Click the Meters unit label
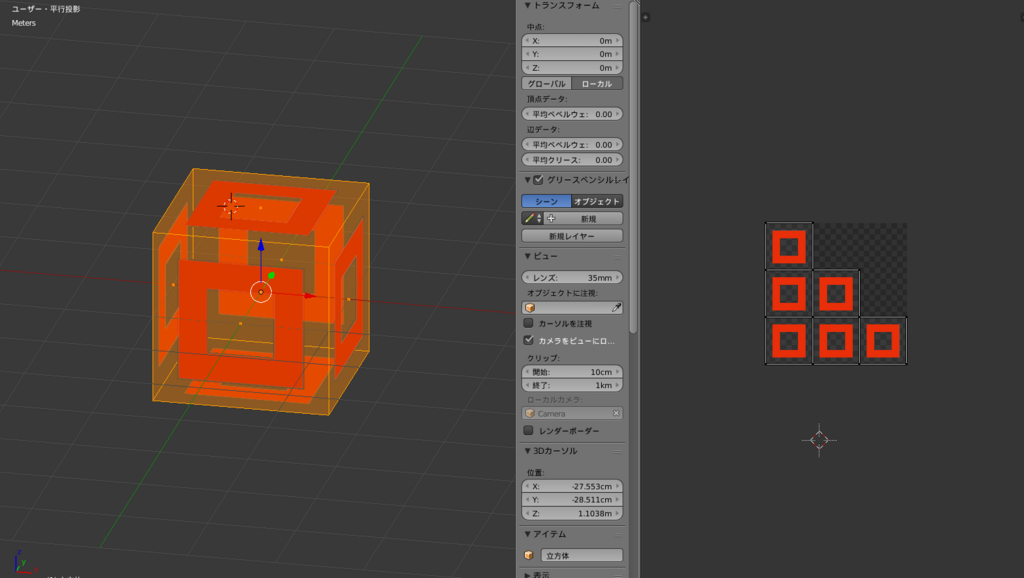 click(24, 23)
